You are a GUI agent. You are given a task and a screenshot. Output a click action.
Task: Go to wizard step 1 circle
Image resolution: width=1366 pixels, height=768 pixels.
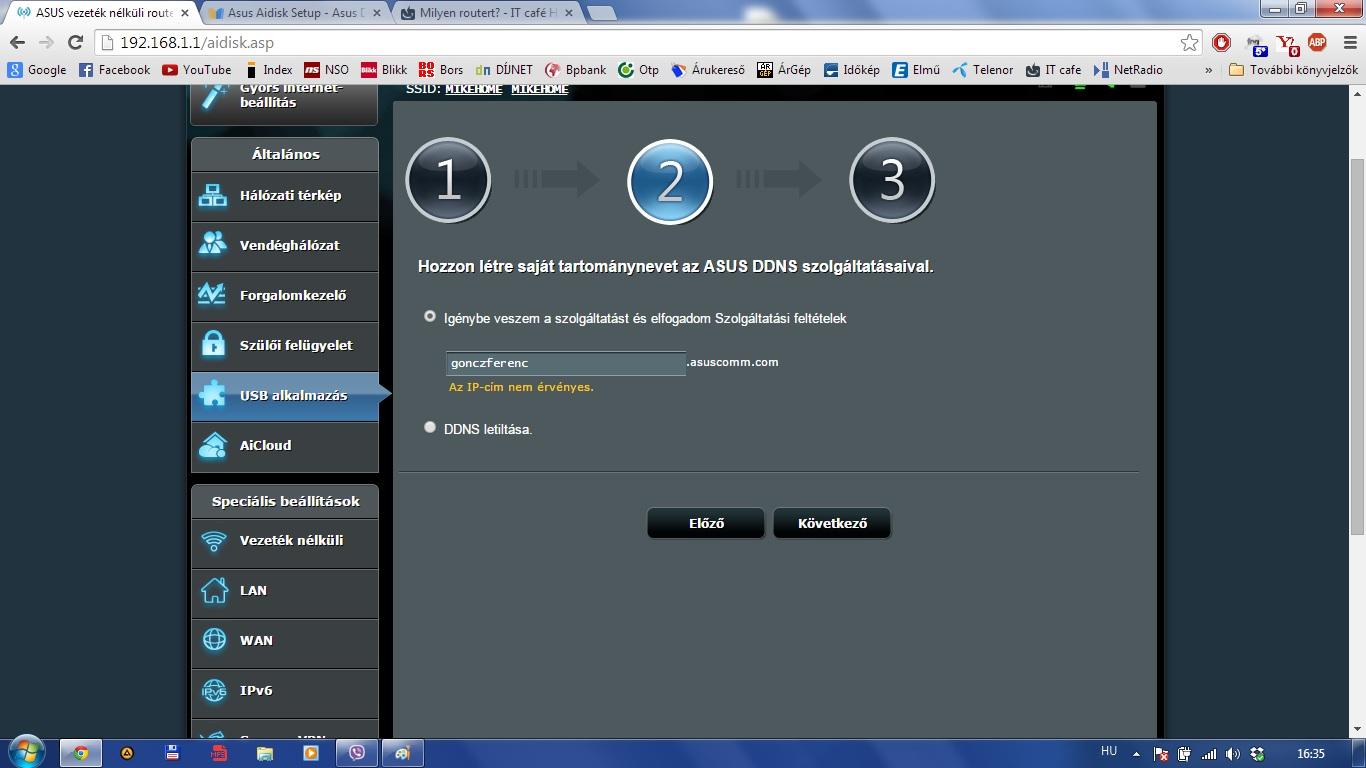[448, 180]
